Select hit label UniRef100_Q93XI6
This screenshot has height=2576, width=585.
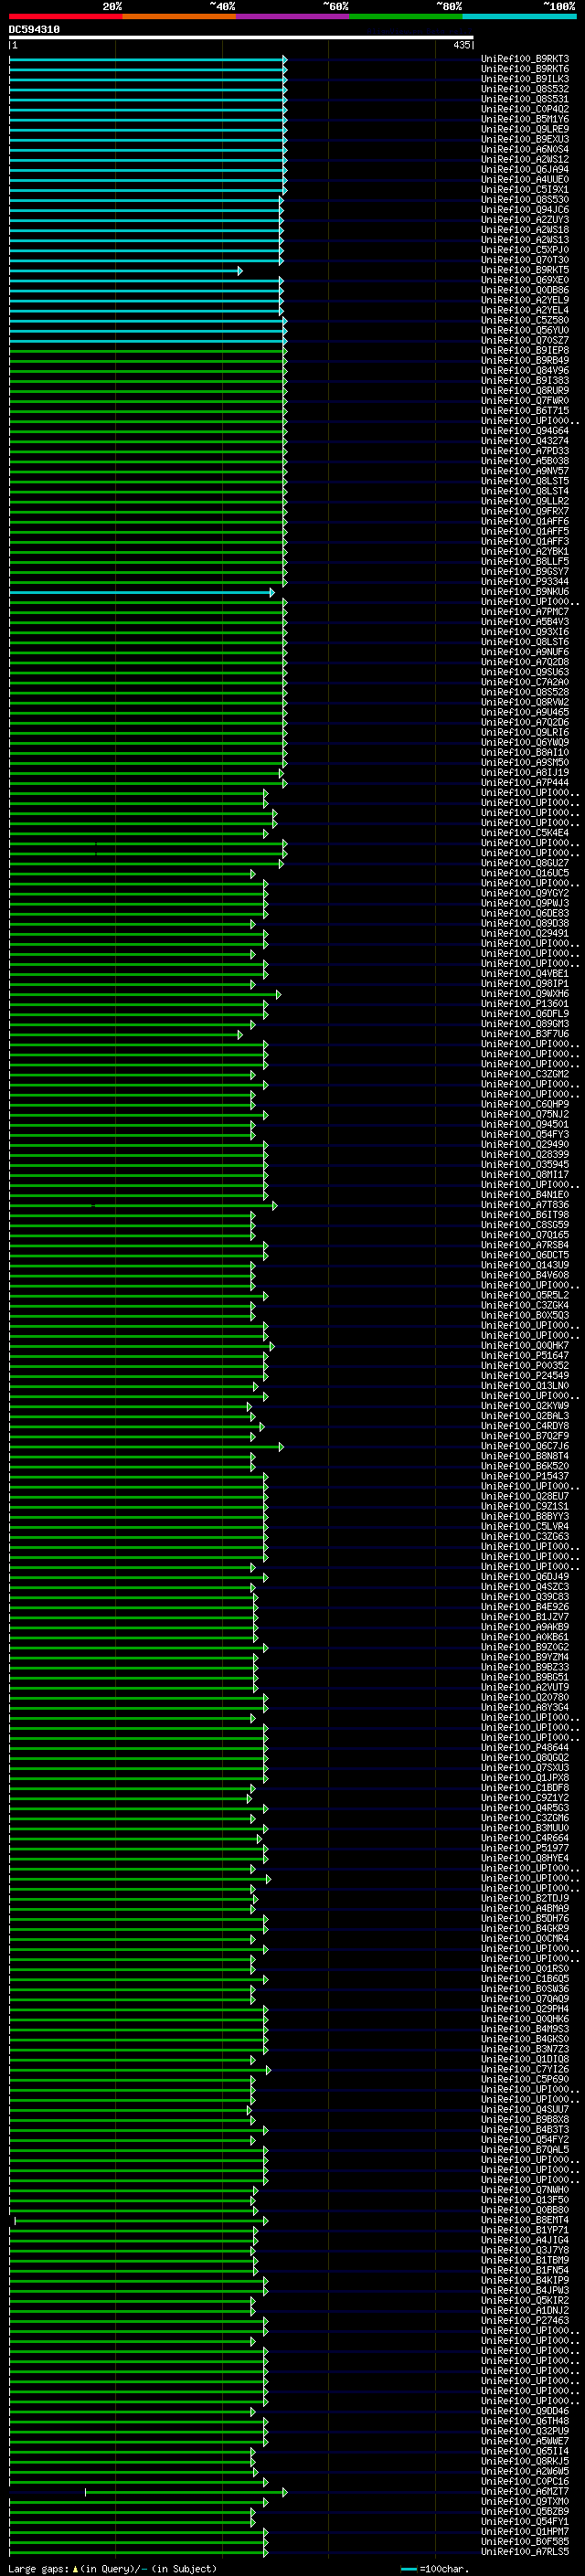(x=524, y=632)
